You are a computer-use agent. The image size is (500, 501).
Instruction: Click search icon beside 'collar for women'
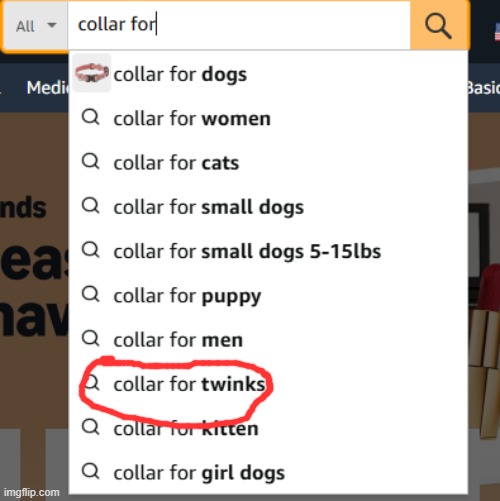(91, 117)
